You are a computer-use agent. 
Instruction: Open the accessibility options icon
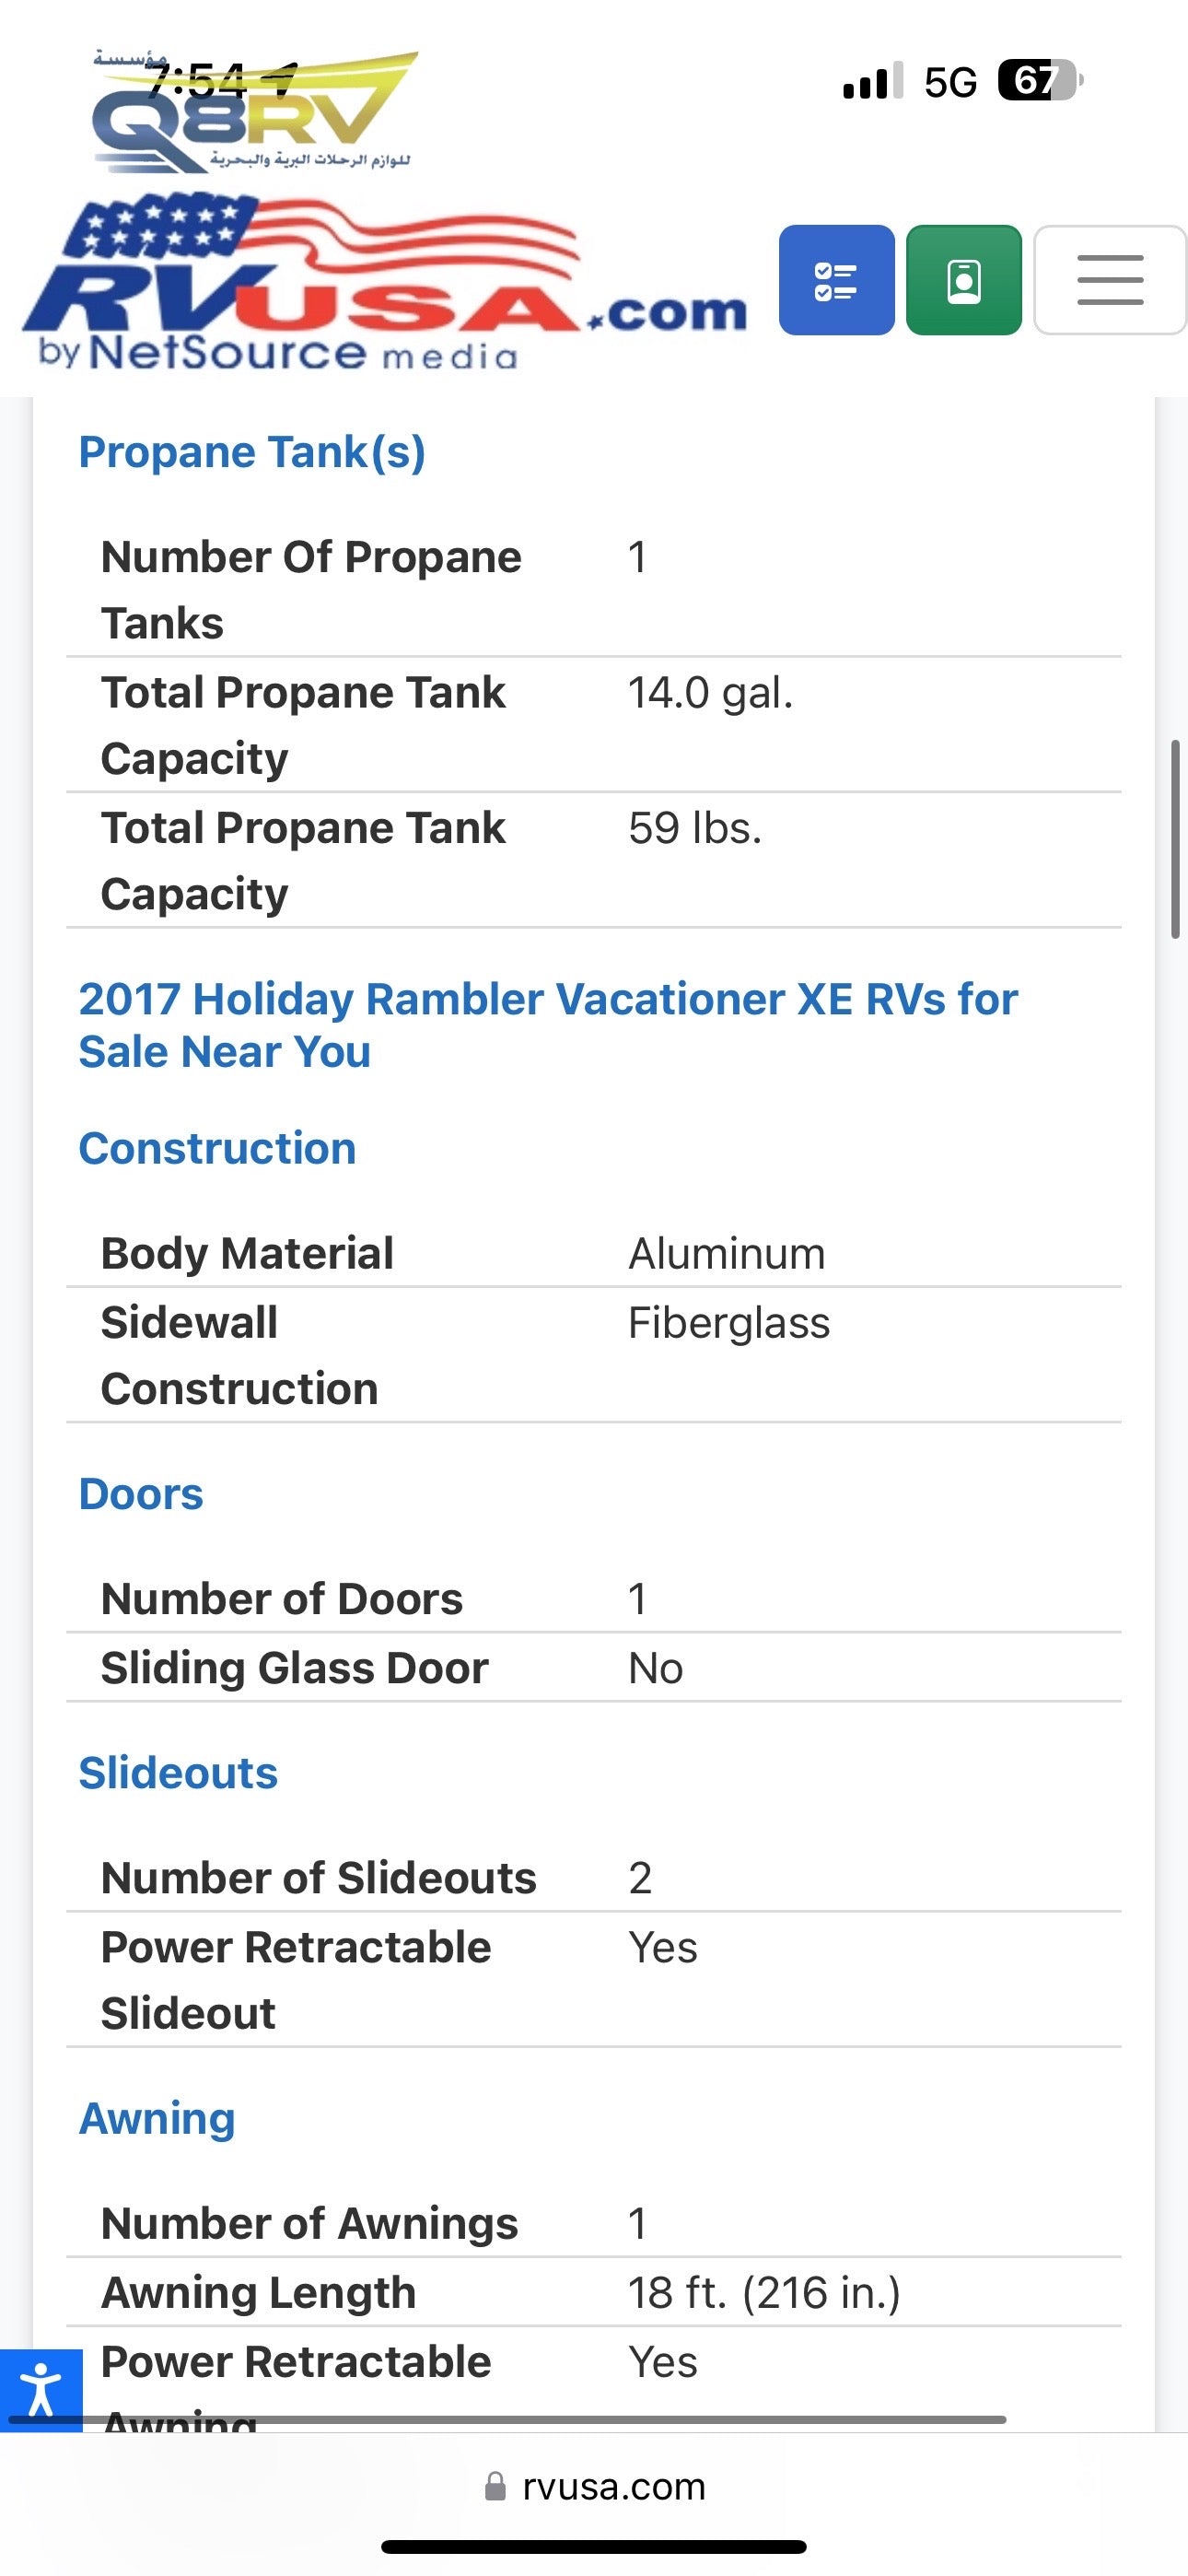click(x=40, y=2388)
